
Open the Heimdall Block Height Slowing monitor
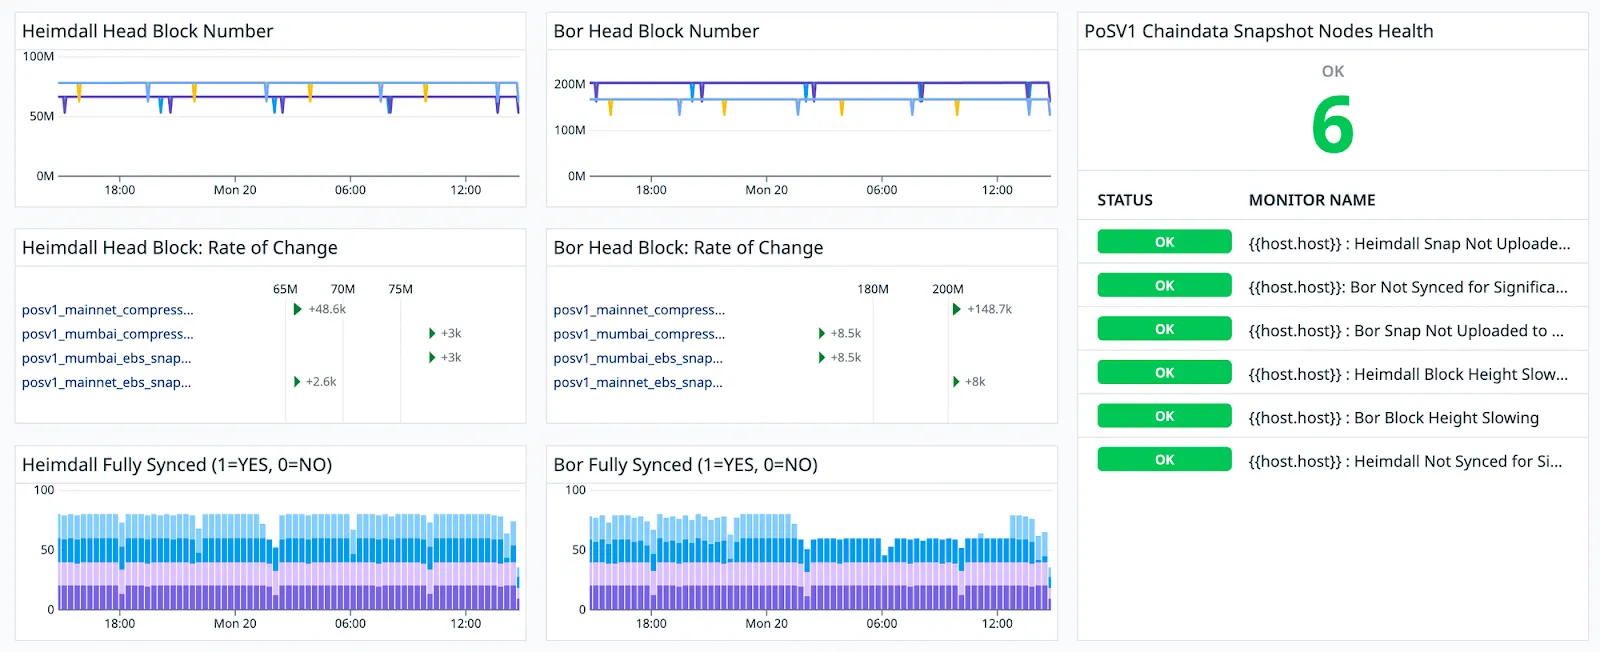pos(1408,374)
